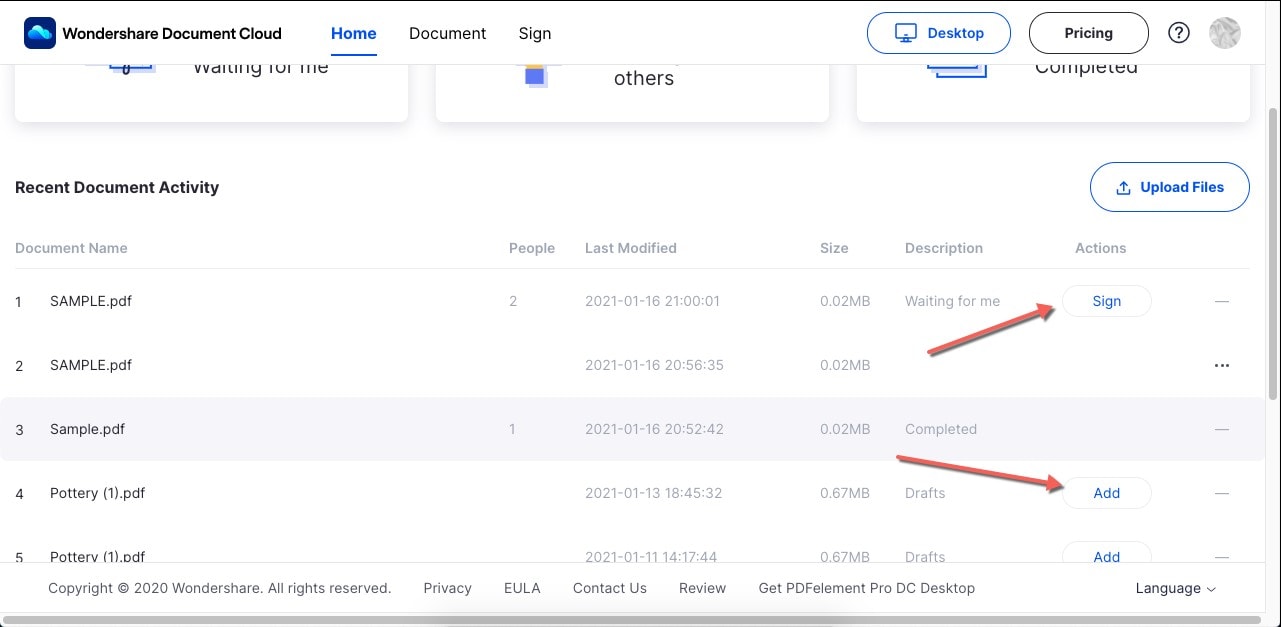Click the monitor icon in Desktop button

pyautogui.click(x=906, y=33)
